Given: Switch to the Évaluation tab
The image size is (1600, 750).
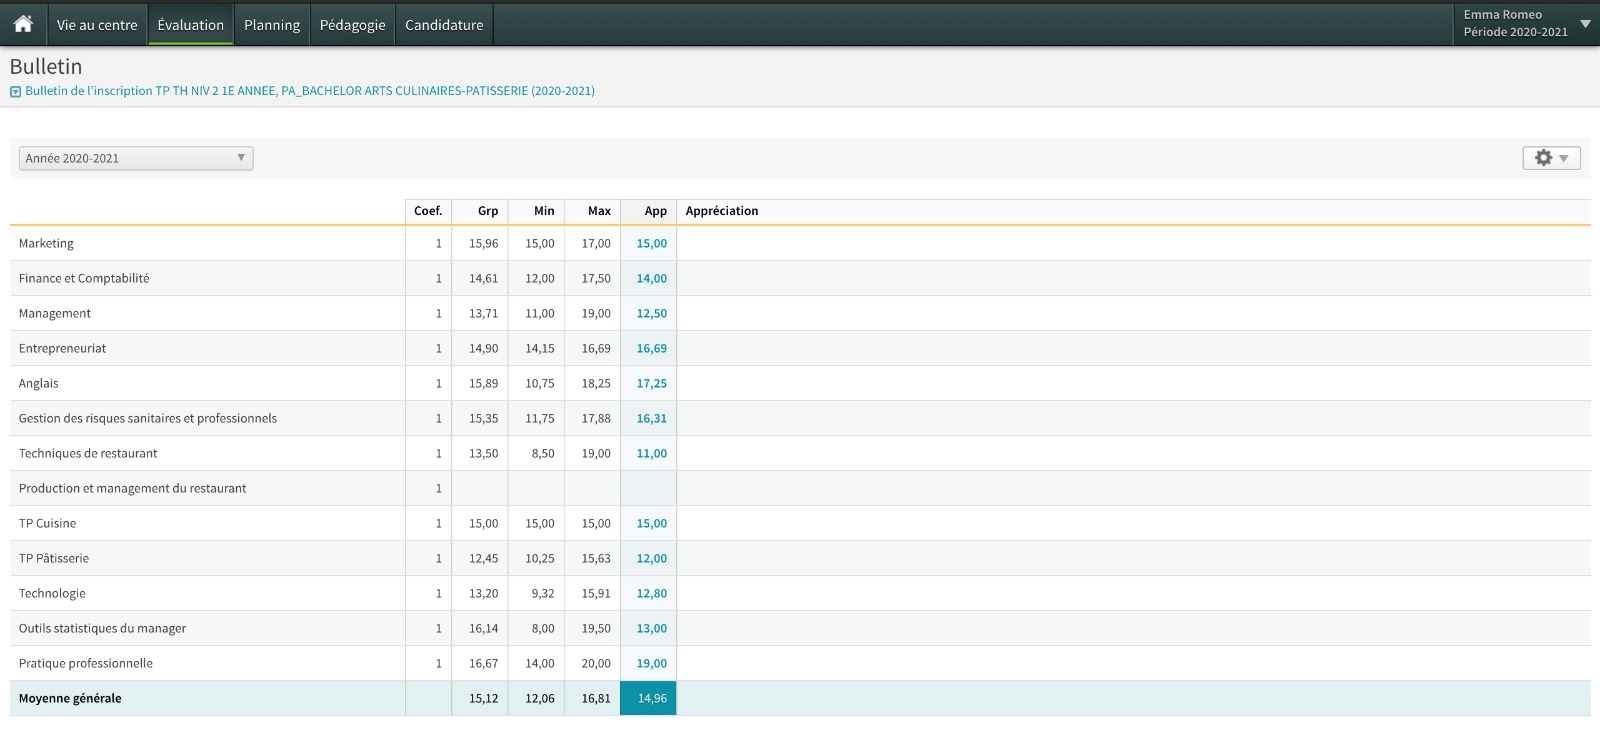Looking at the screenshot, I should click(190, 25).
